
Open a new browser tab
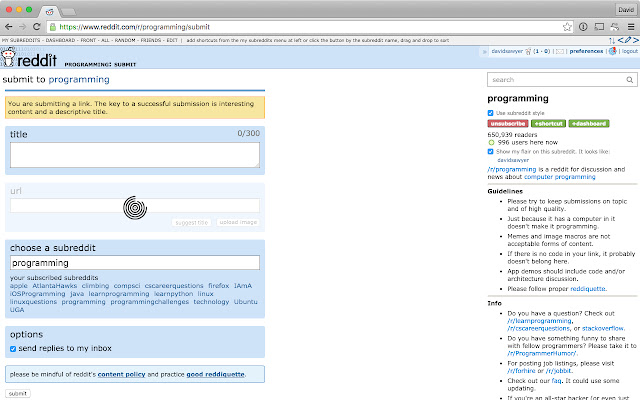(x=68, y=11)
